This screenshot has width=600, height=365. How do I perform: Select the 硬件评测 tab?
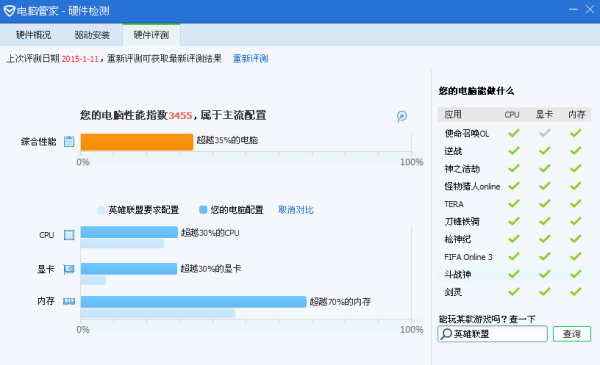point(151,35)
